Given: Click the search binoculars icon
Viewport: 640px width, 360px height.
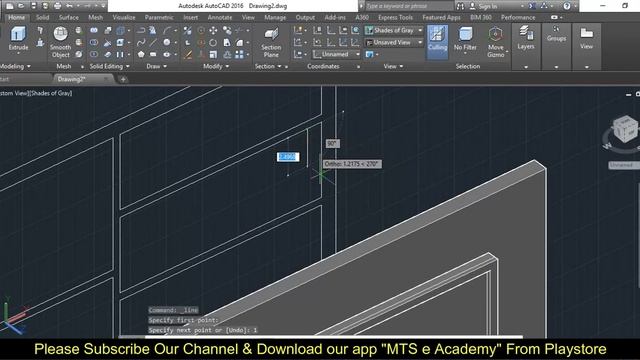Looking at the screenshot, I should tap(460, 6).
